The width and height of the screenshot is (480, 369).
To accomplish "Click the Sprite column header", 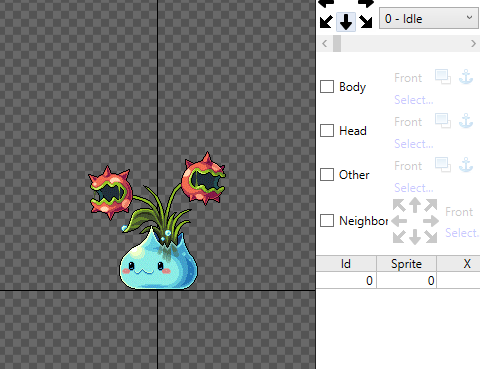I will coord(406,264).
